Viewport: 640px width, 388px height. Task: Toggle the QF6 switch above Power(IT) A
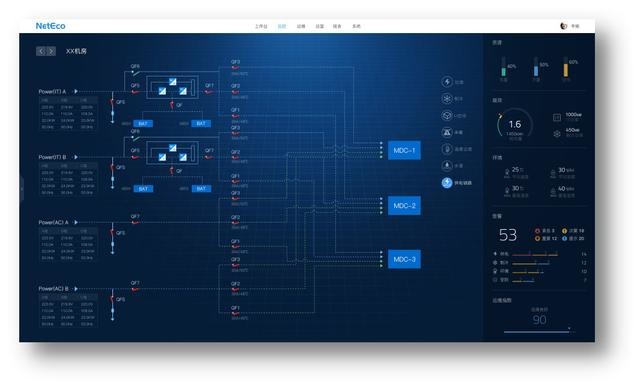click(136, 72)
